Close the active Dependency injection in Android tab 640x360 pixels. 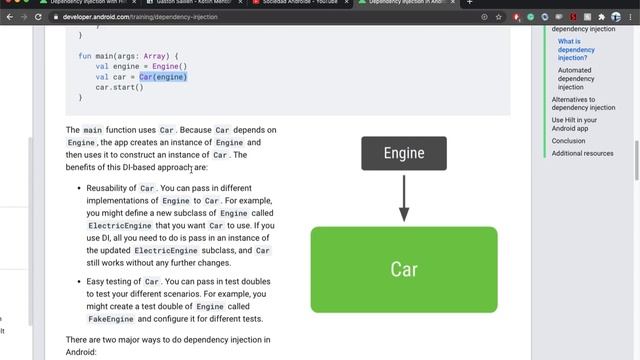click(x=453, y=2)
